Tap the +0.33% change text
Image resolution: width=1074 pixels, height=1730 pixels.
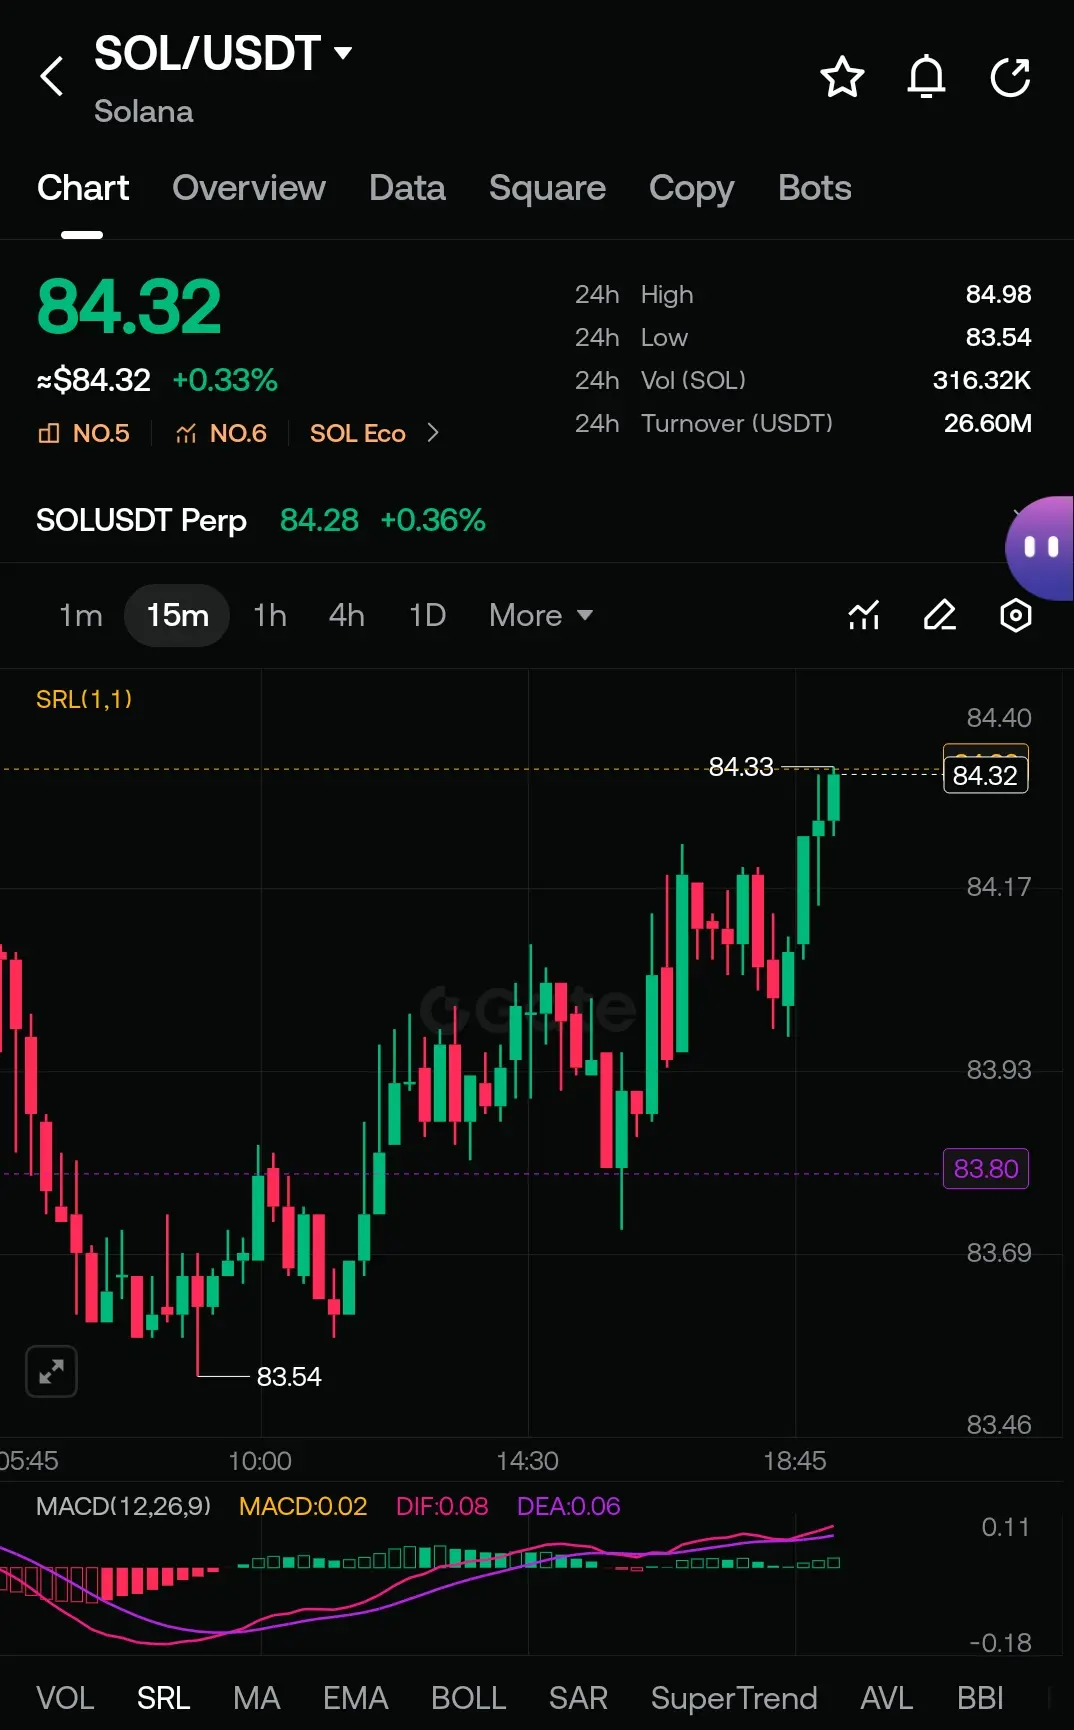225,380
